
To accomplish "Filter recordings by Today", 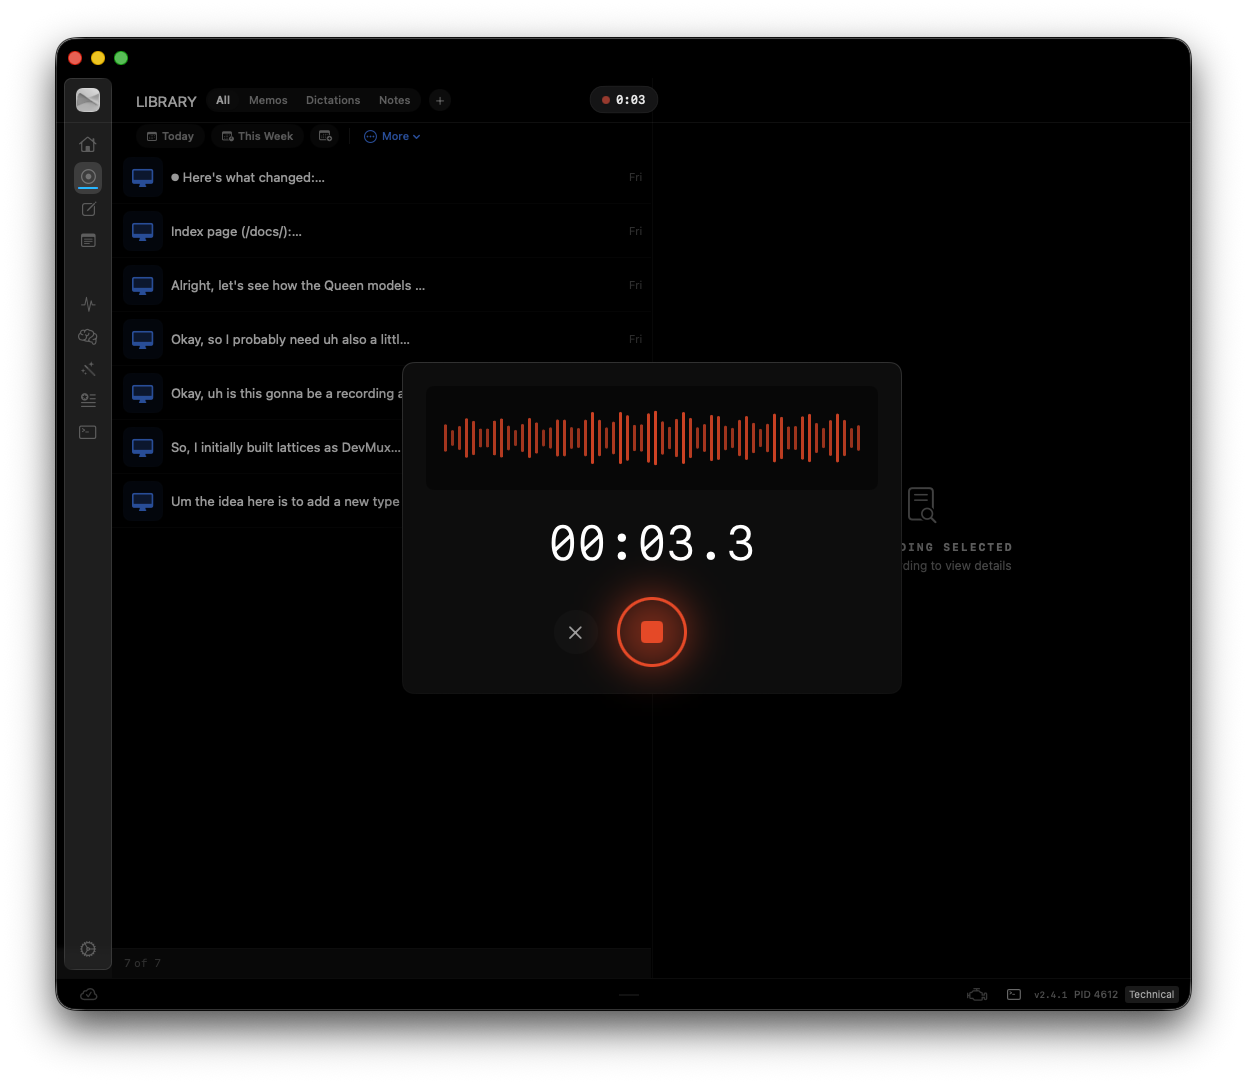I will (170, 136).
